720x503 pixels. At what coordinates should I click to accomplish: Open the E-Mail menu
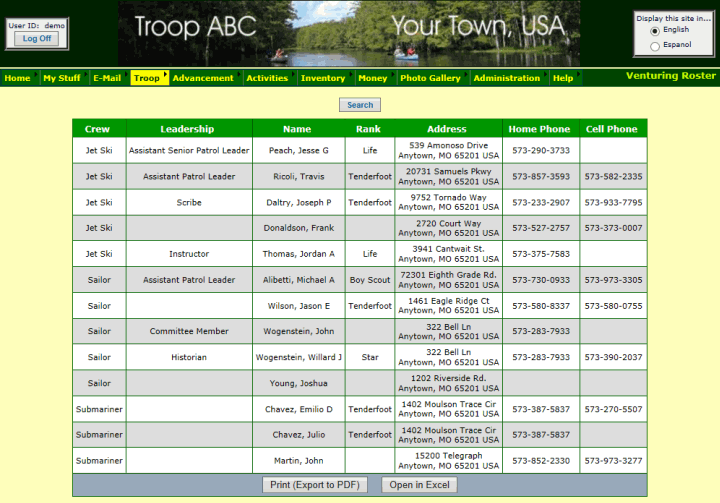[x=107, y=78]
